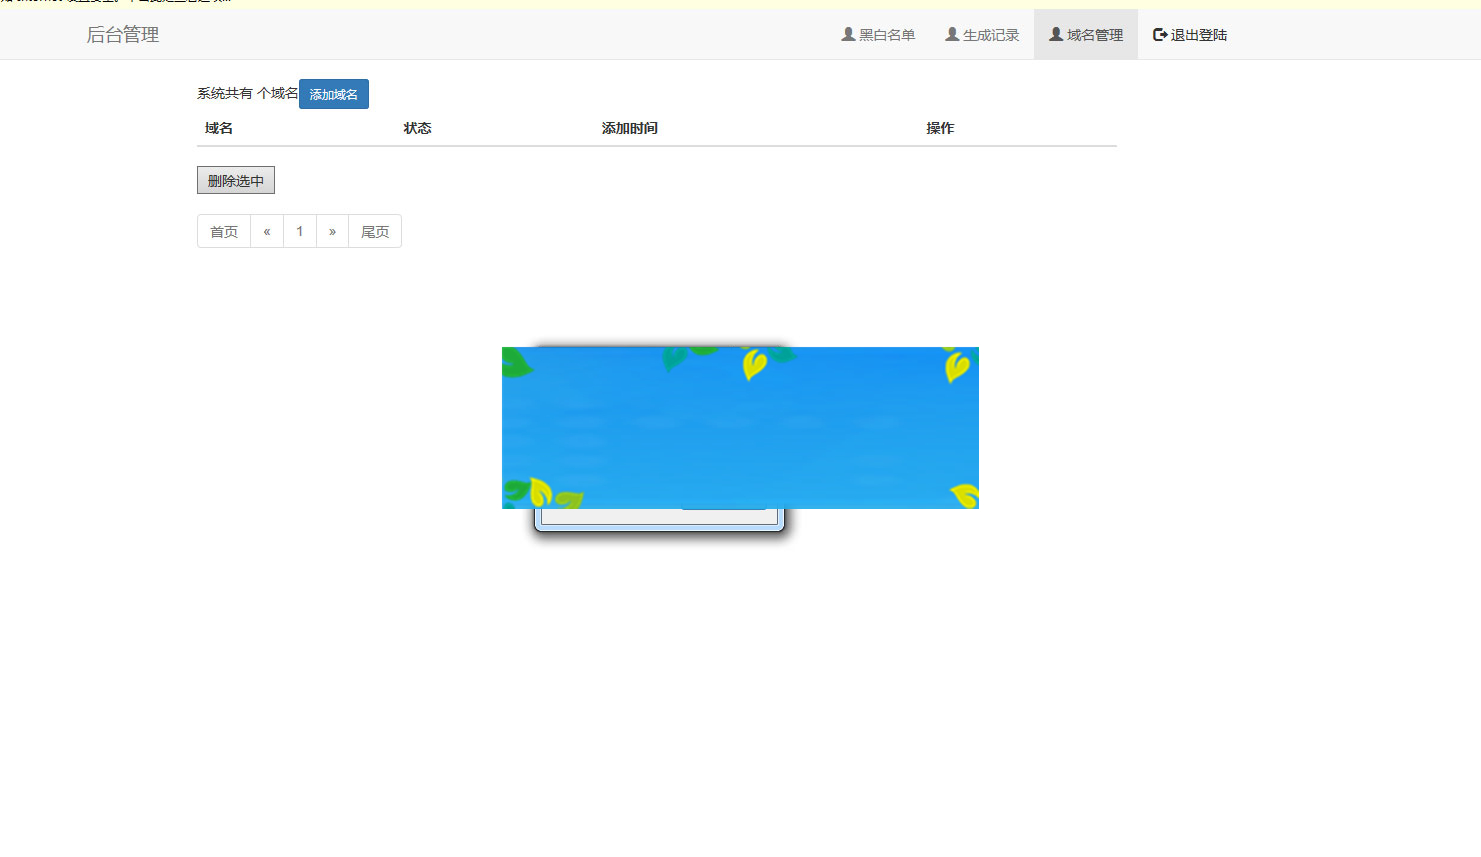
Task: Click the 后台管理 title text
Action: coord(122,34)
